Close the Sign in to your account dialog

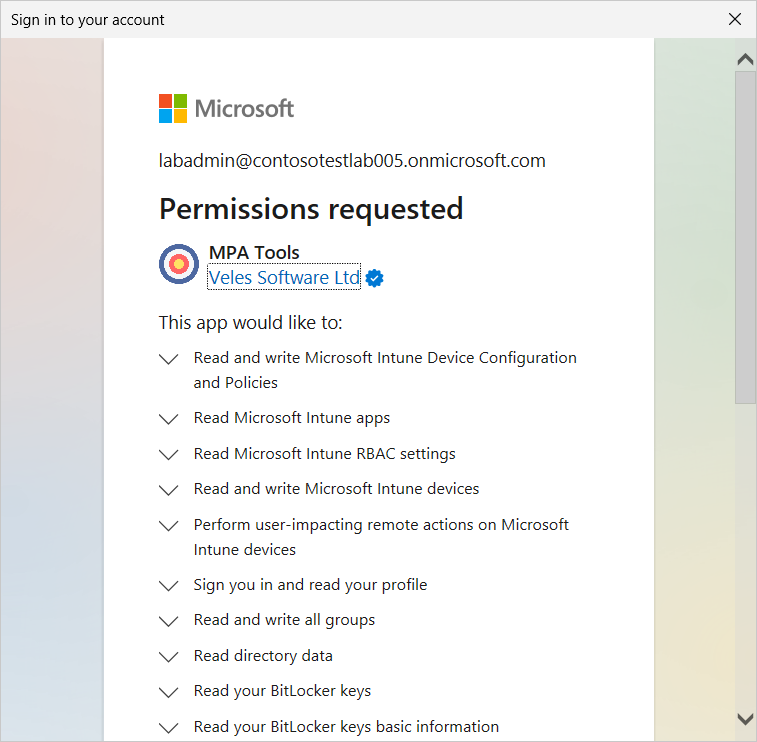(x=735, y=19)
